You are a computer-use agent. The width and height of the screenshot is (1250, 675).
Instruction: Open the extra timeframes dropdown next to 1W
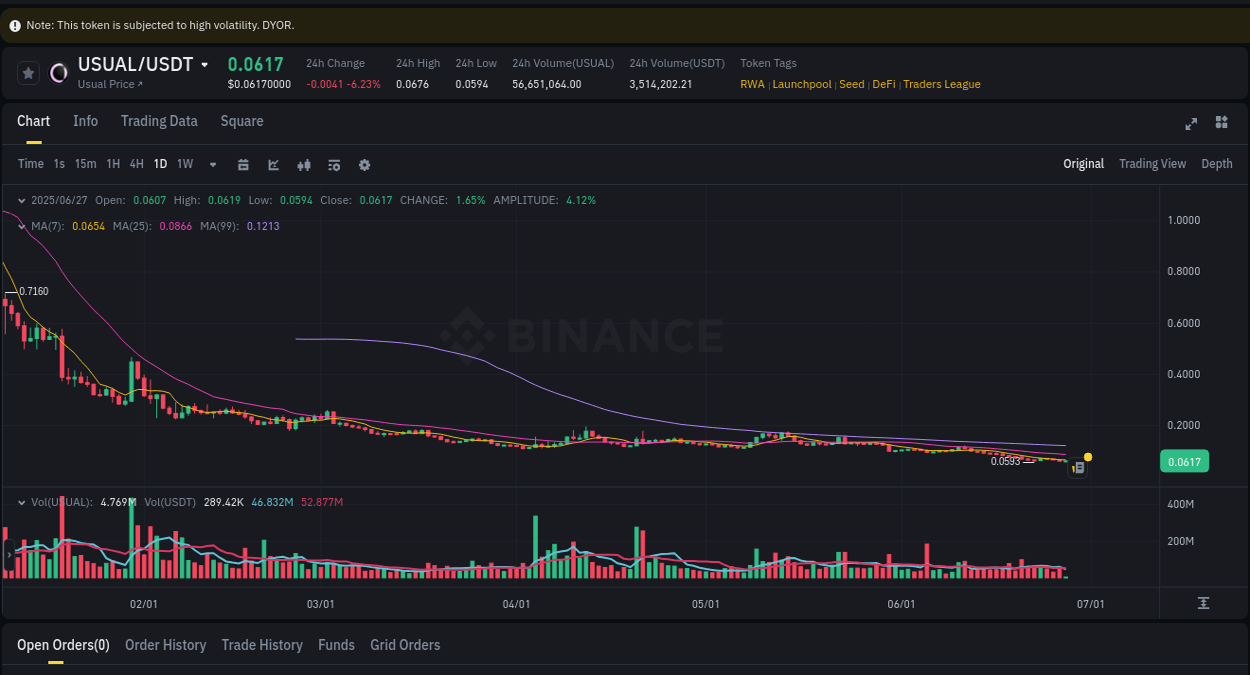click(212, 164)
